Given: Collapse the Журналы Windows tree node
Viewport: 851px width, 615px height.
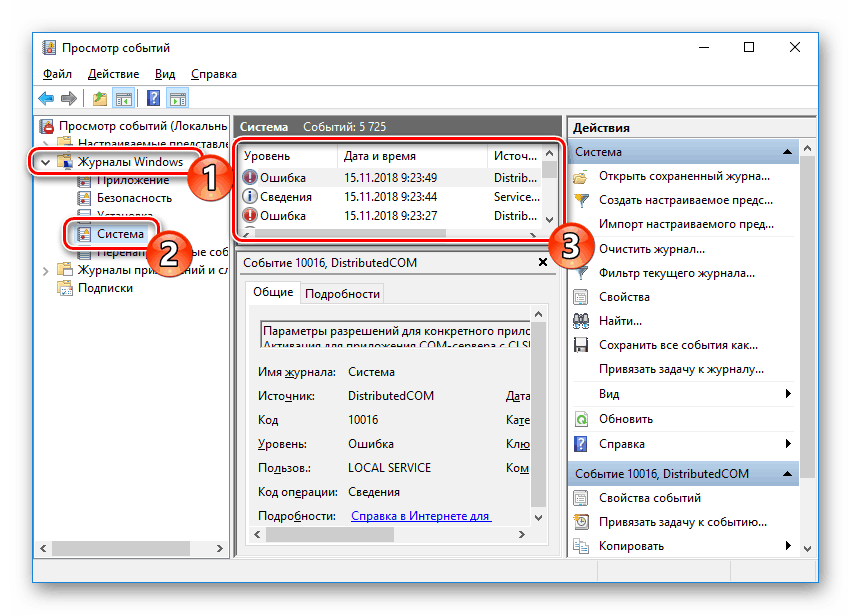Looking at the screenshot, I should 45,160.
